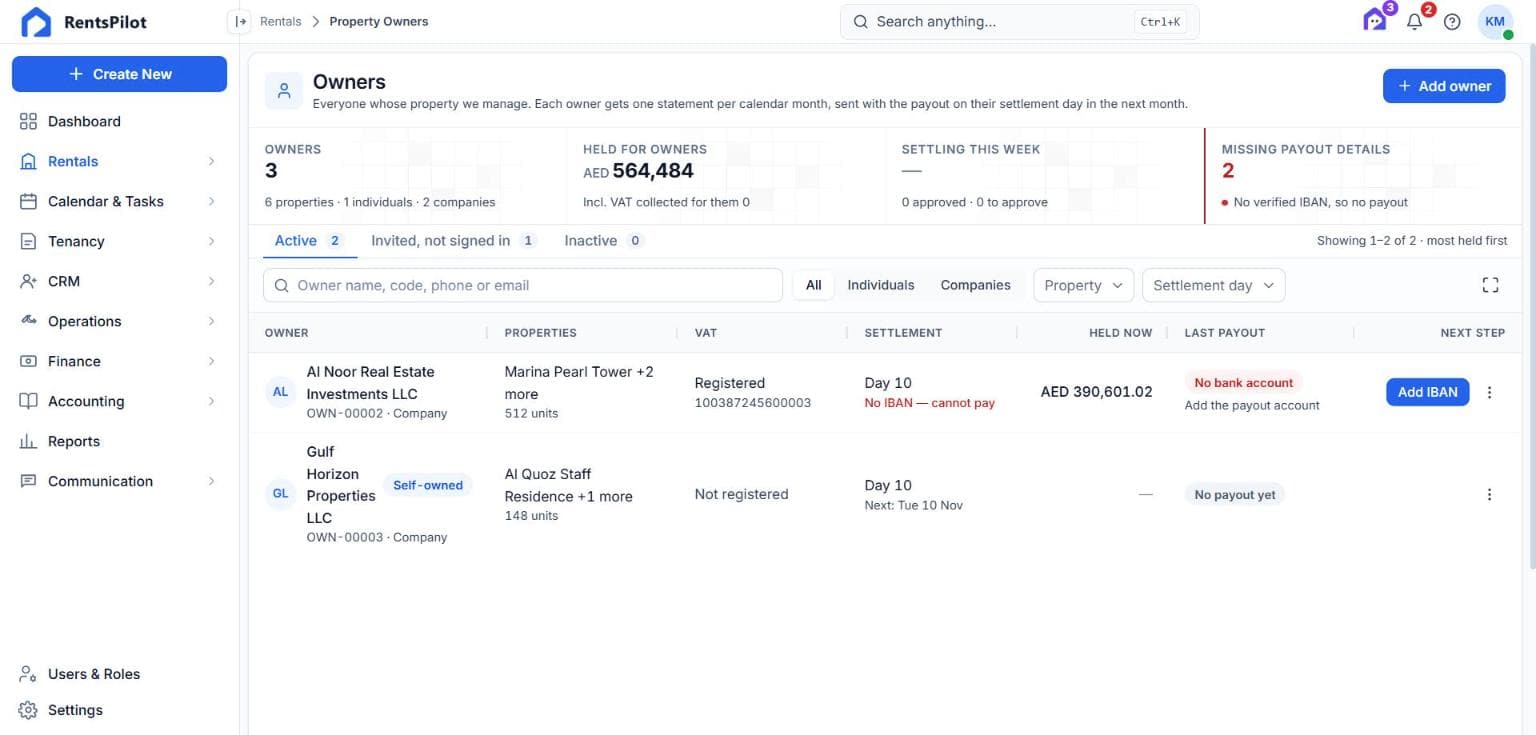Open the Property filter dropdown
The image size is (1536, 735).
(x=1083, y=285)
